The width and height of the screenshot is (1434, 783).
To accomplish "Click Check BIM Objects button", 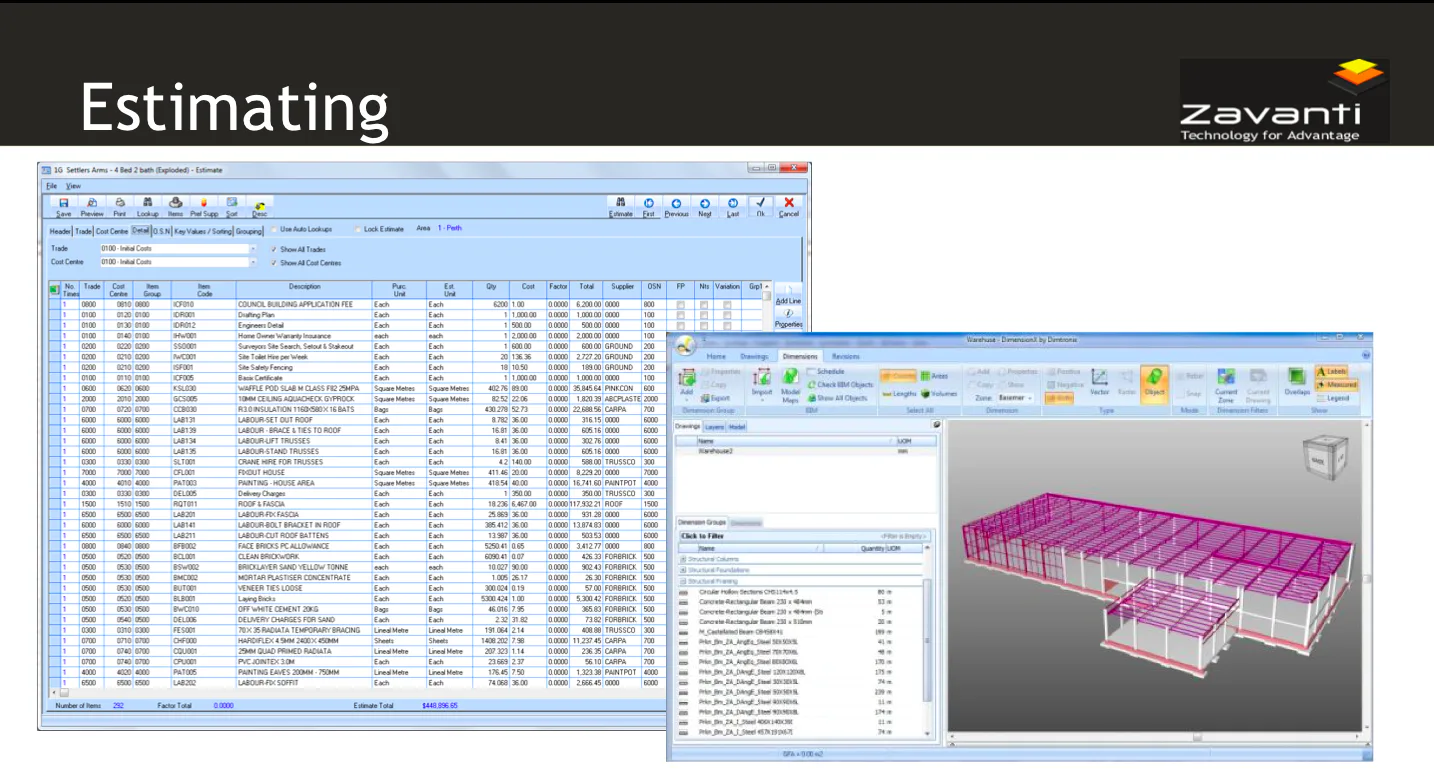I will click(840, 385).
